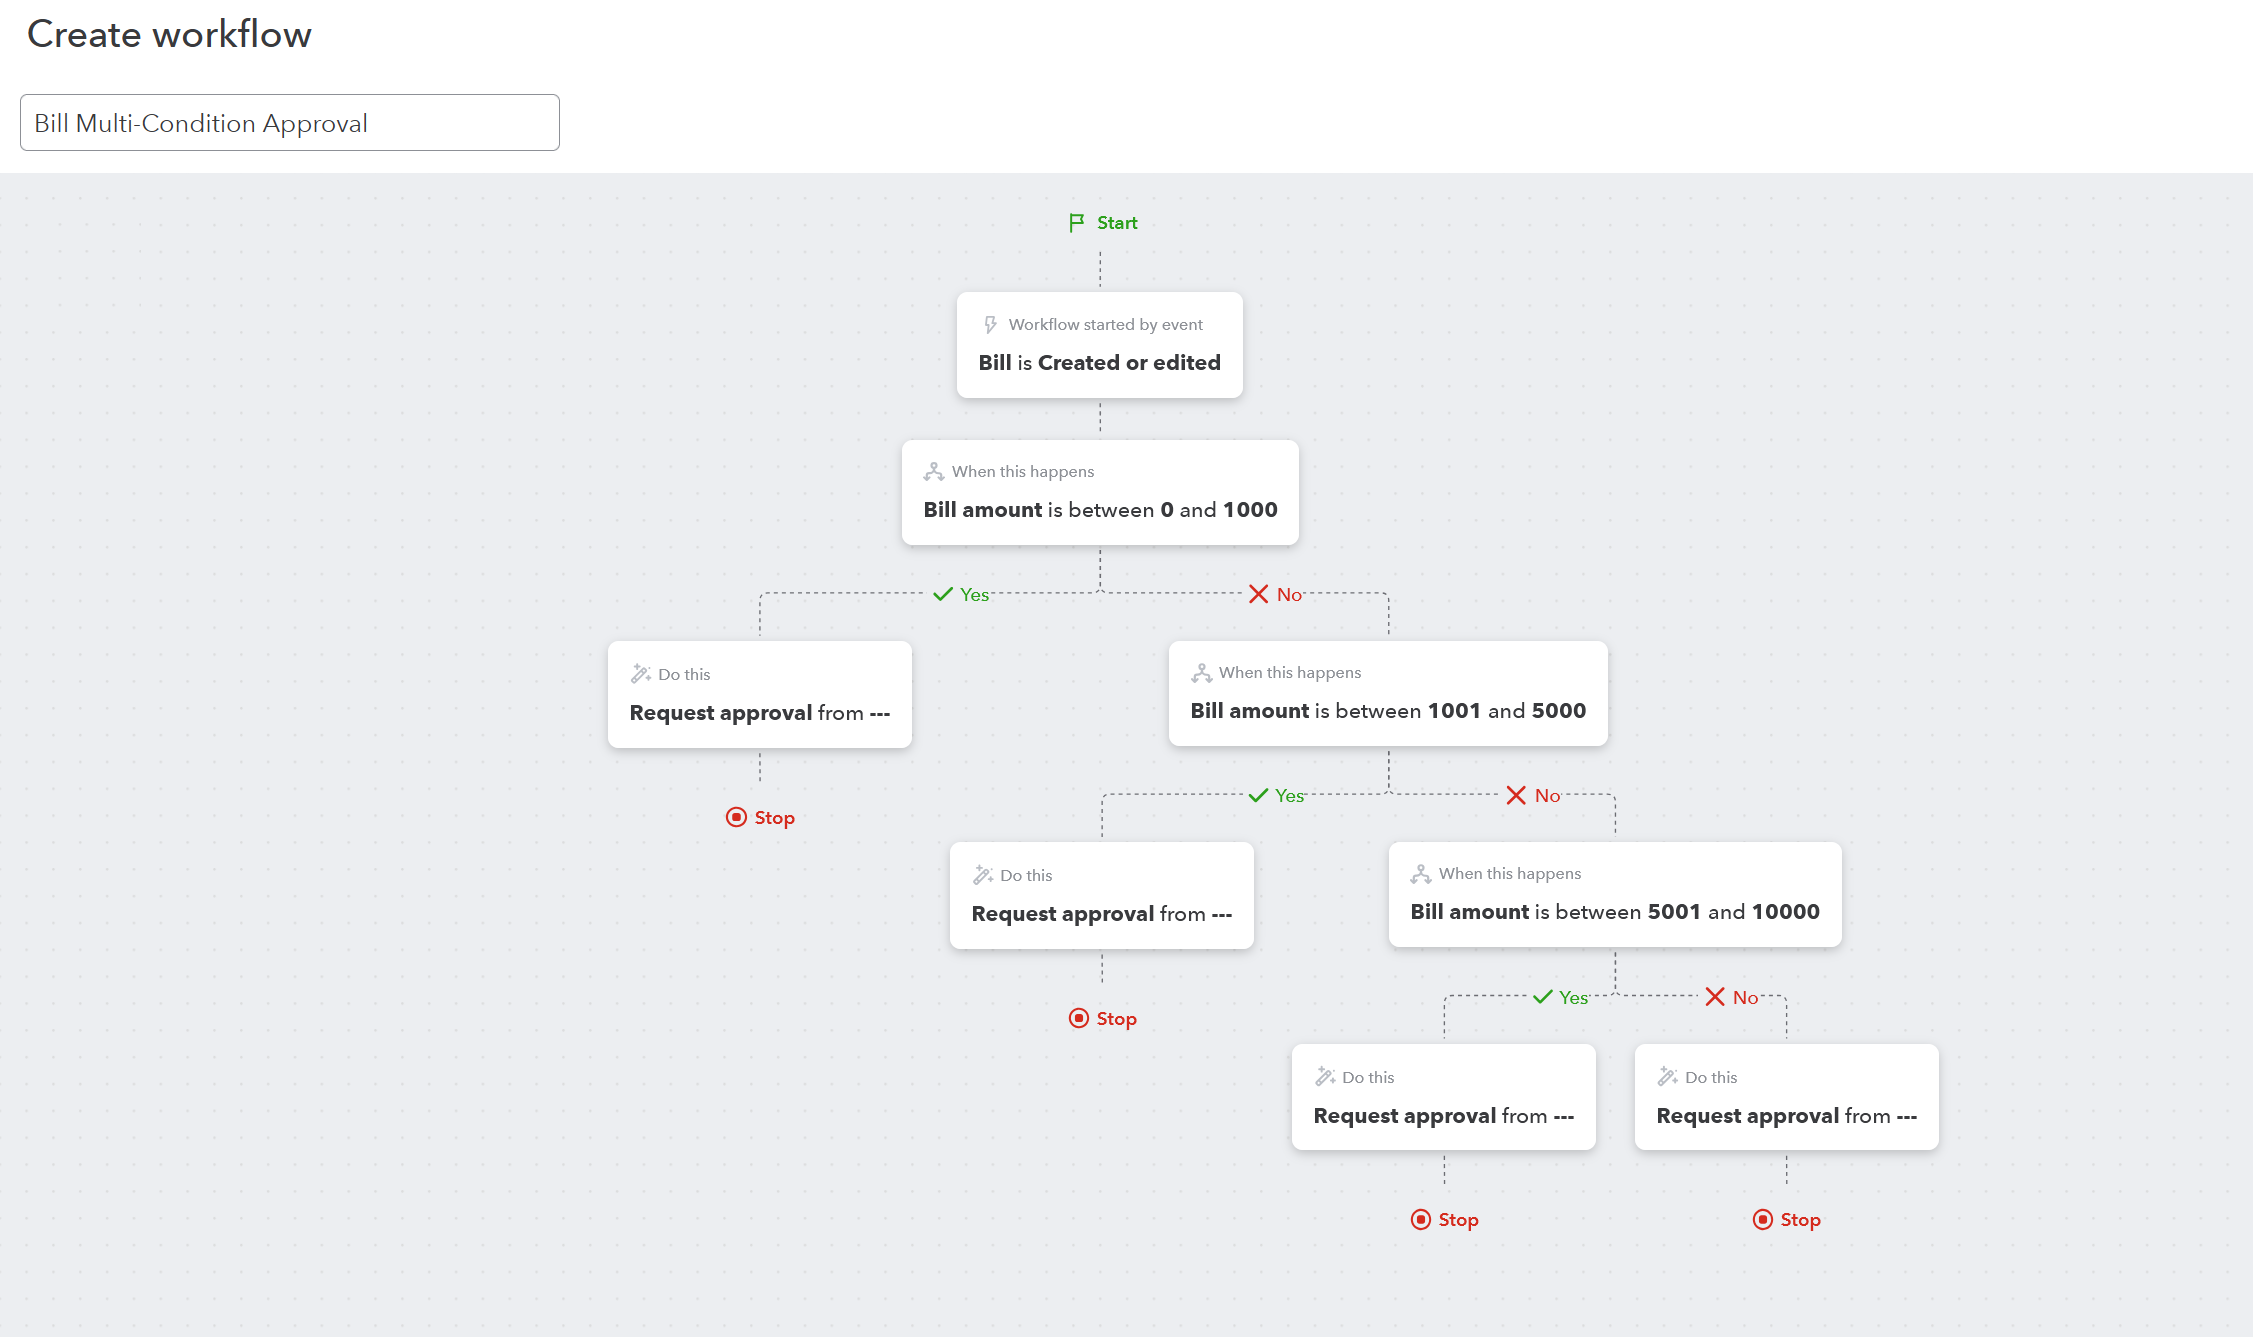Click the workflow name input field

[289, 122]
